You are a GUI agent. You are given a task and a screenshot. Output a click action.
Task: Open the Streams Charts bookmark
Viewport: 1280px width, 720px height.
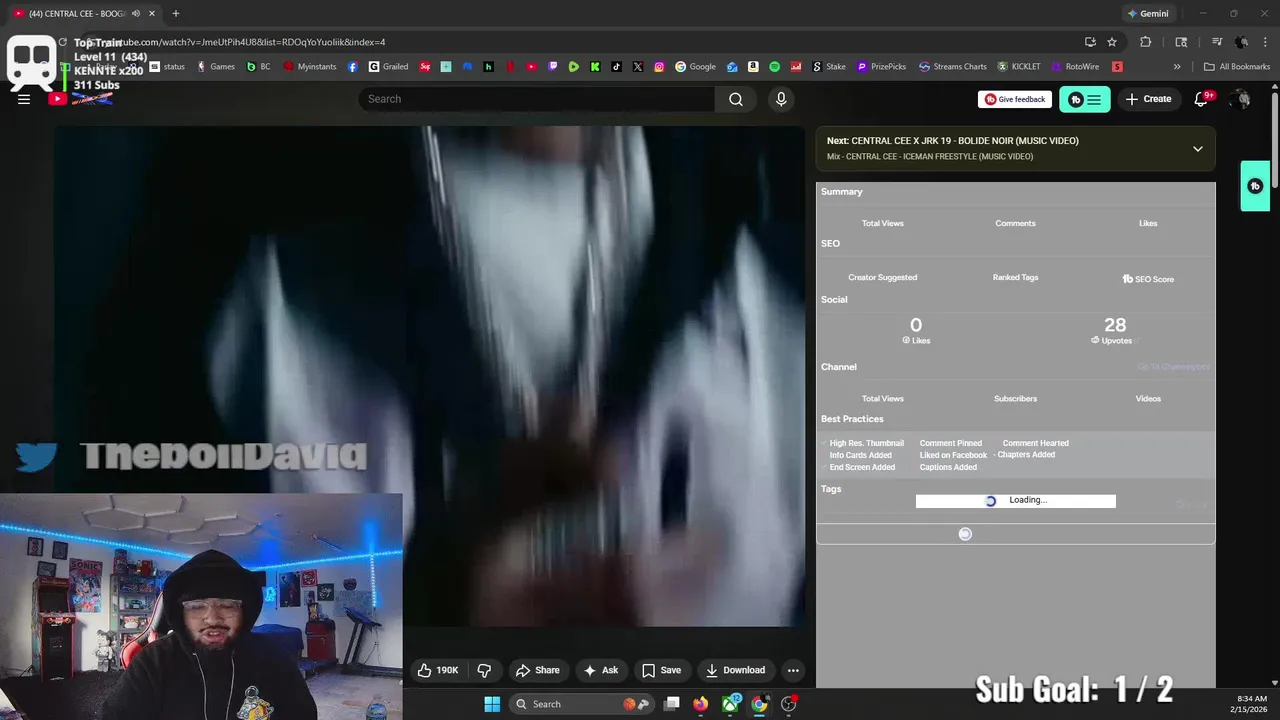(x=952, y=67)
